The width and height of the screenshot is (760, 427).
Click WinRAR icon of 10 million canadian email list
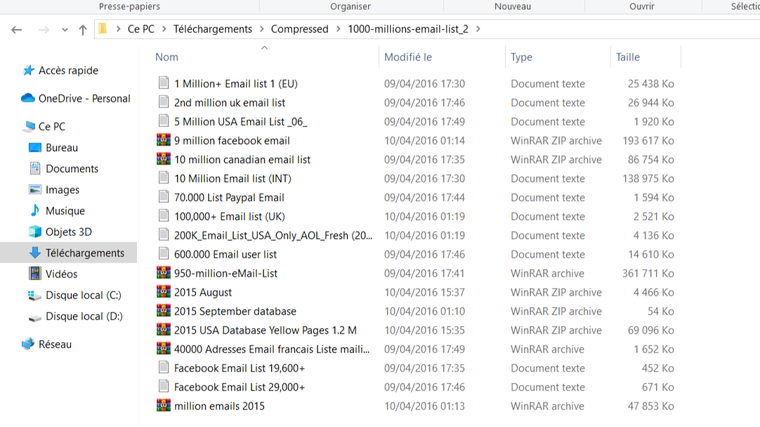pyautogui.click(x=163, y=159)
